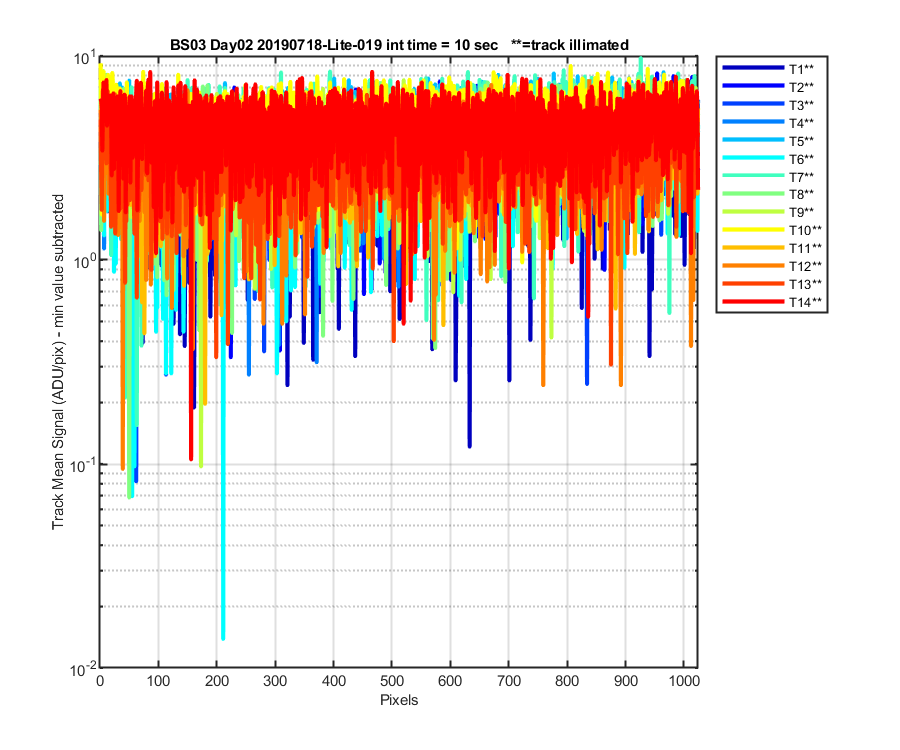Click the y-axis tick label 10^-2
Image resolution: width=900 pixels, height=750 pixels.
tap(83, 669)
